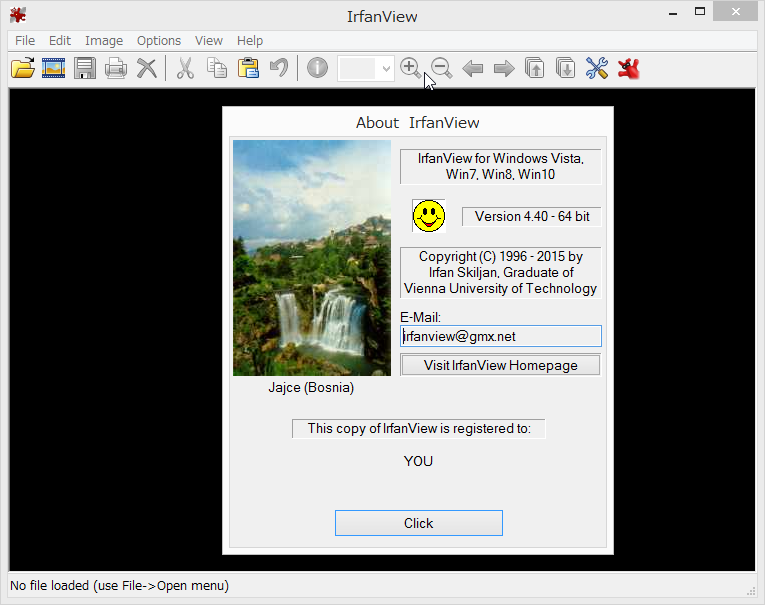Viewport: 765px width, 605px height.
Task: Open Settings wrench and screwdriver icon
Action: [597, 68]
